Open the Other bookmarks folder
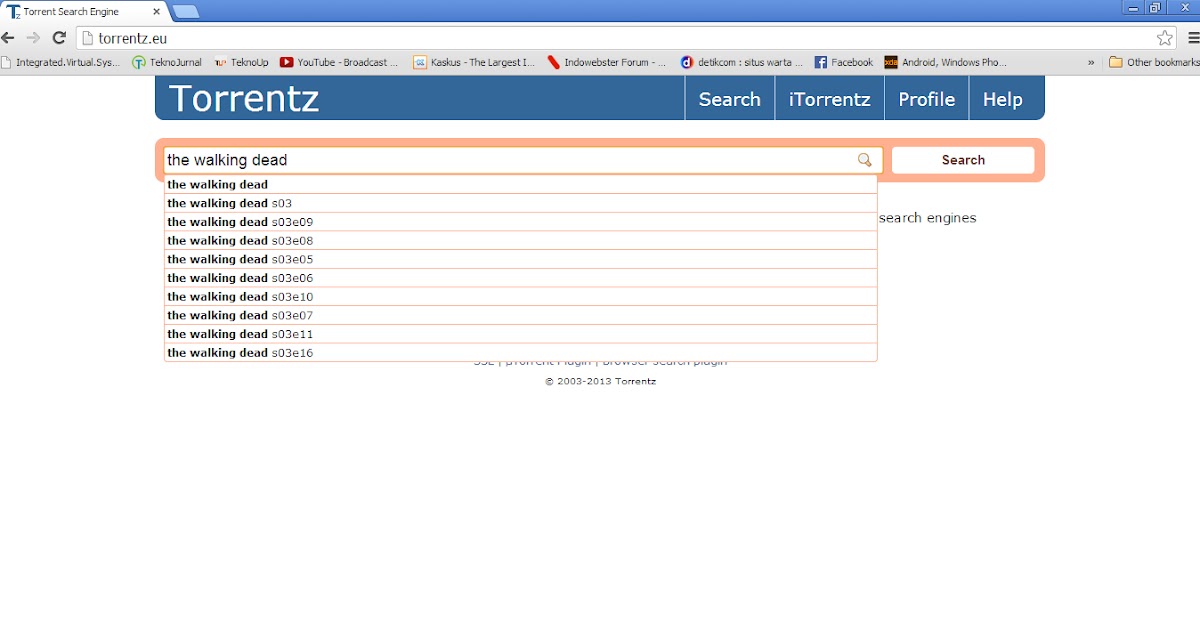The width and height of the screenshot is (1200, 630). [1154, 62]
